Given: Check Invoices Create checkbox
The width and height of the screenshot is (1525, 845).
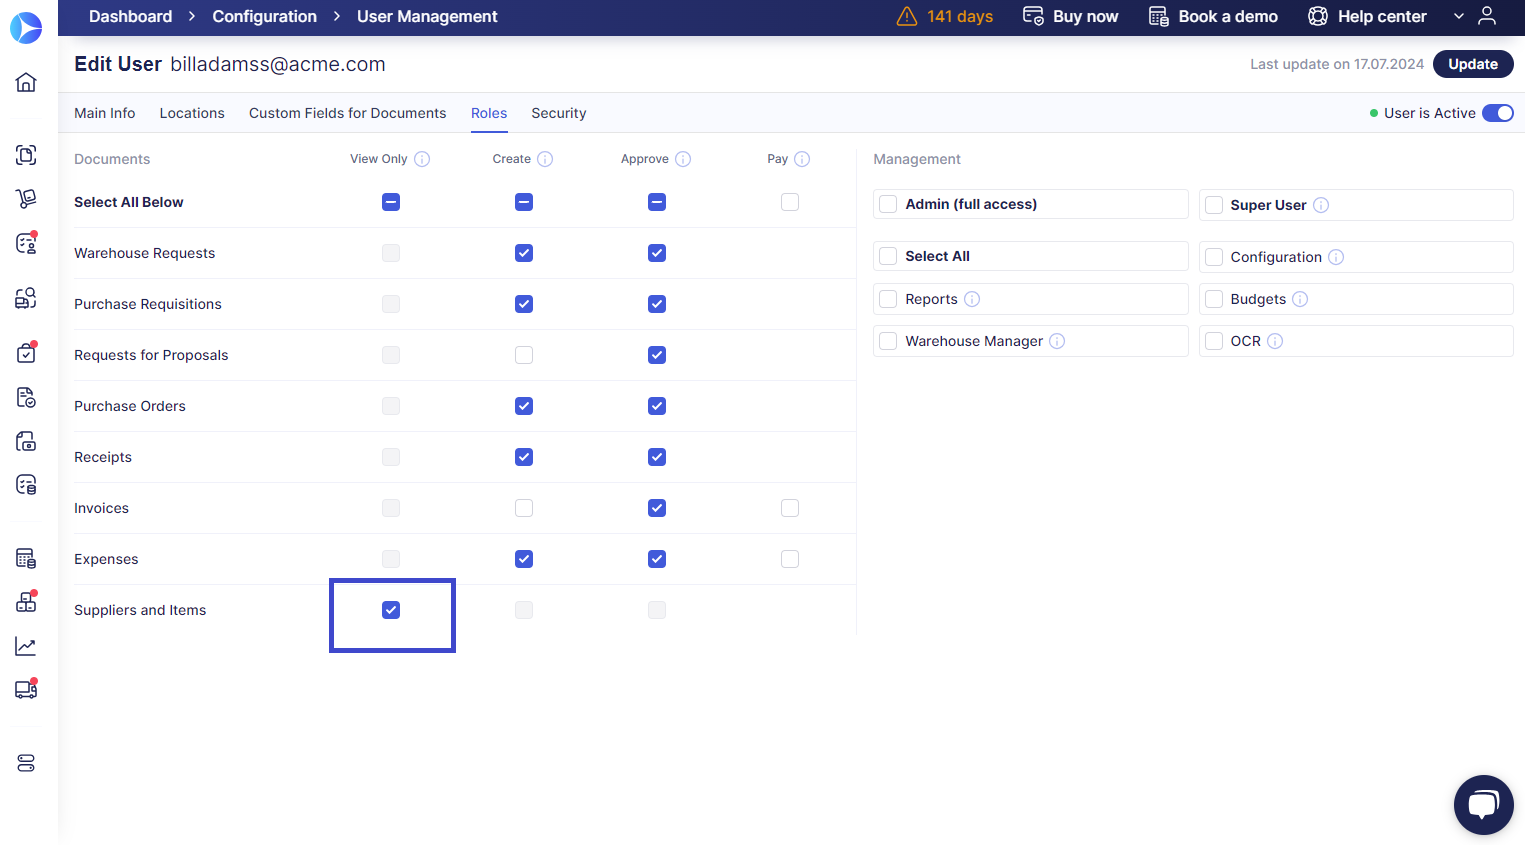Looking at the screenshot, I should [524, 508].
